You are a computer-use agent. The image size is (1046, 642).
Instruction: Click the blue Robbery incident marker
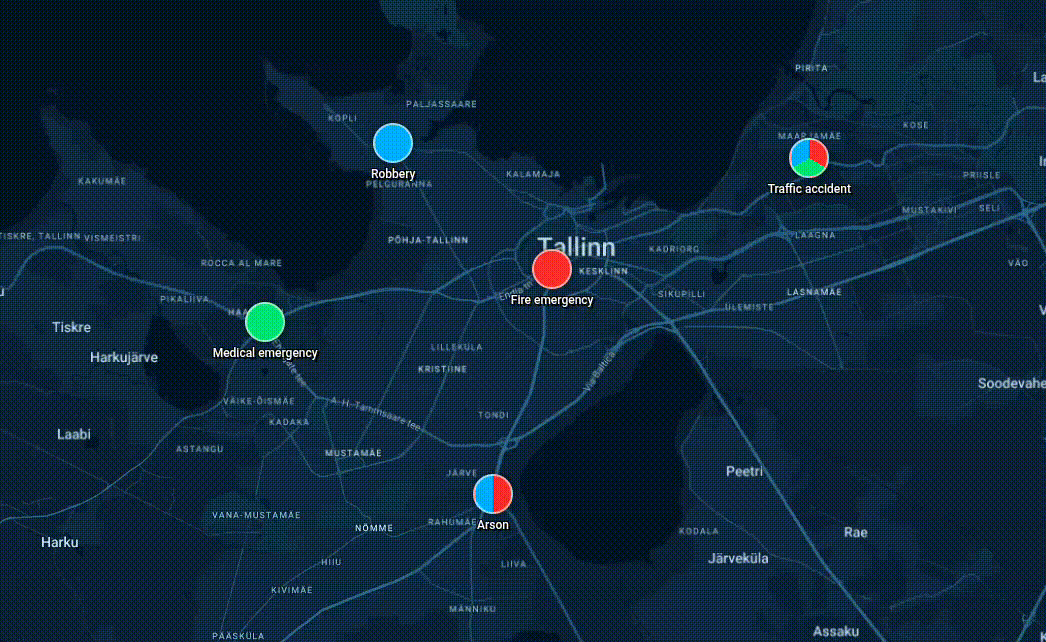[393, 144]
